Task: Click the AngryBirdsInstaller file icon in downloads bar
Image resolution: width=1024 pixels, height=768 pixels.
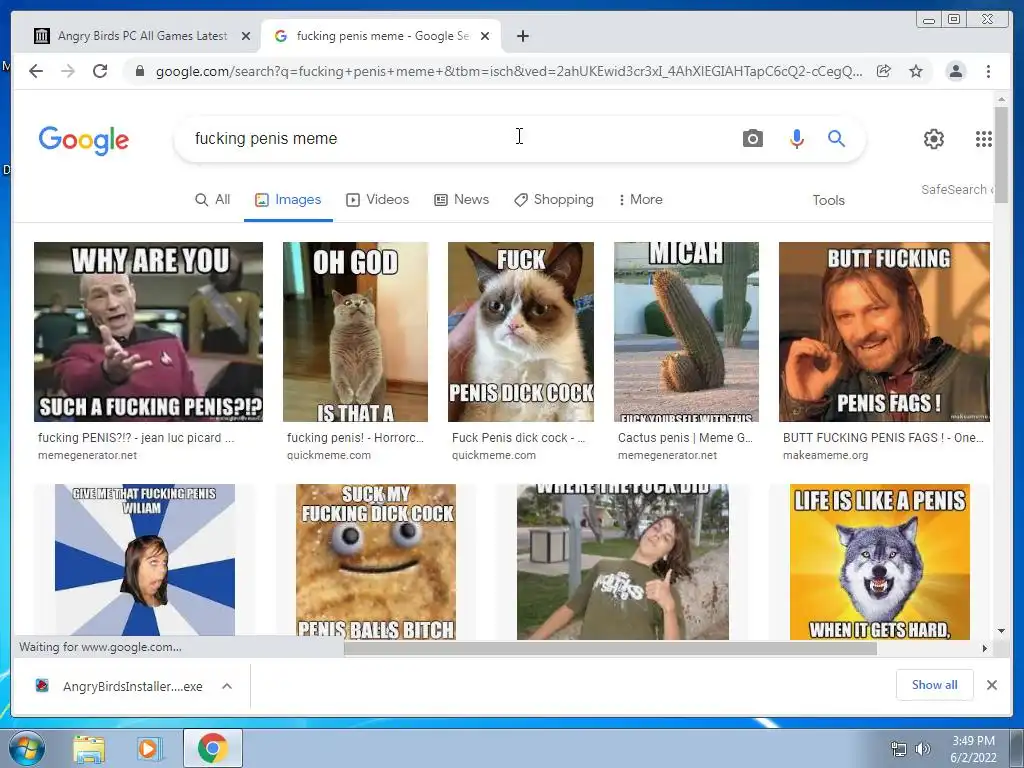Action: 42,686
